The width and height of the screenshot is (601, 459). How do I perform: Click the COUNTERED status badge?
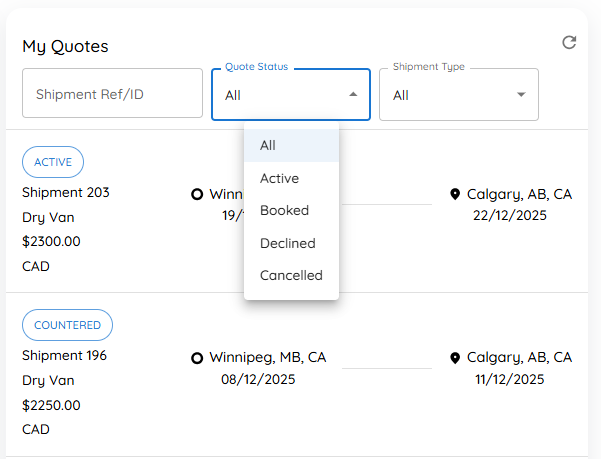(67, 325)
